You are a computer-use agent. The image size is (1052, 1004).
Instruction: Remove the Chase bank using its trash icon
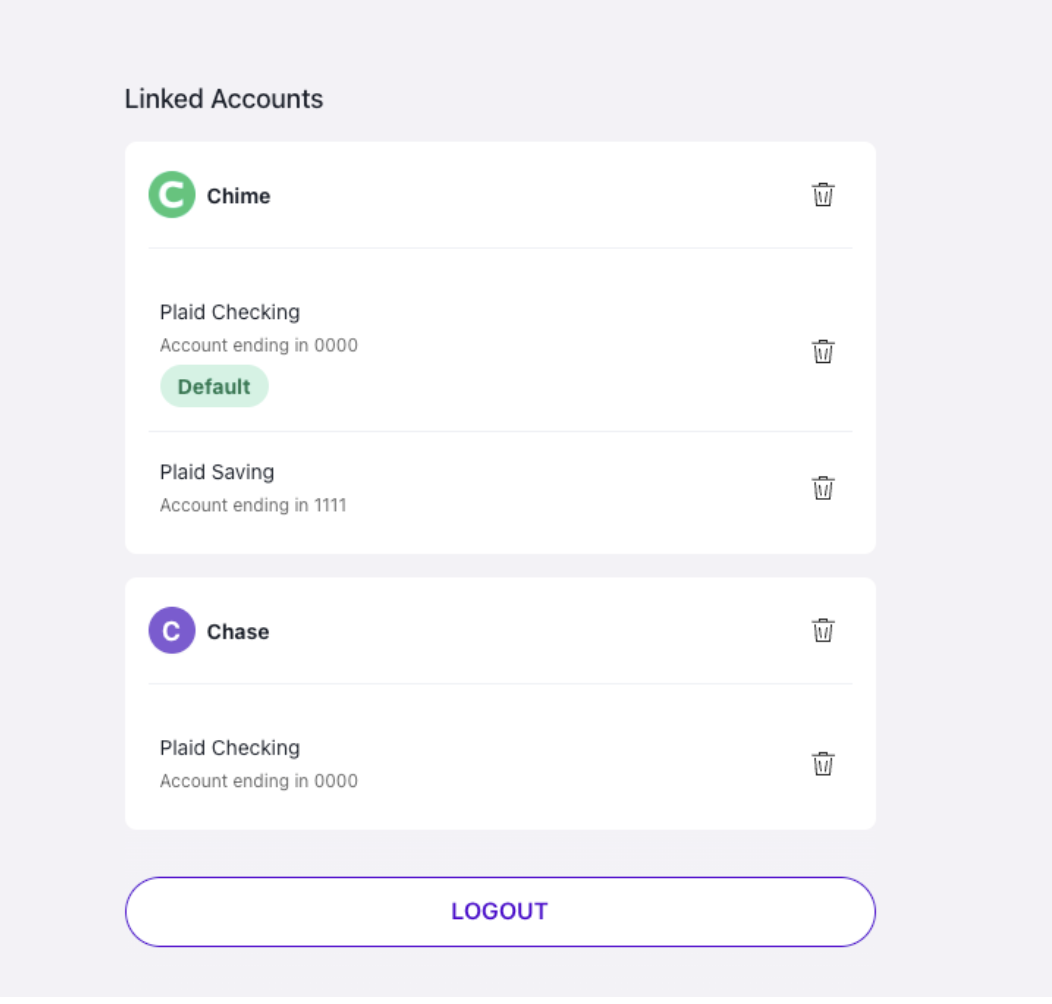pos(823,630)
